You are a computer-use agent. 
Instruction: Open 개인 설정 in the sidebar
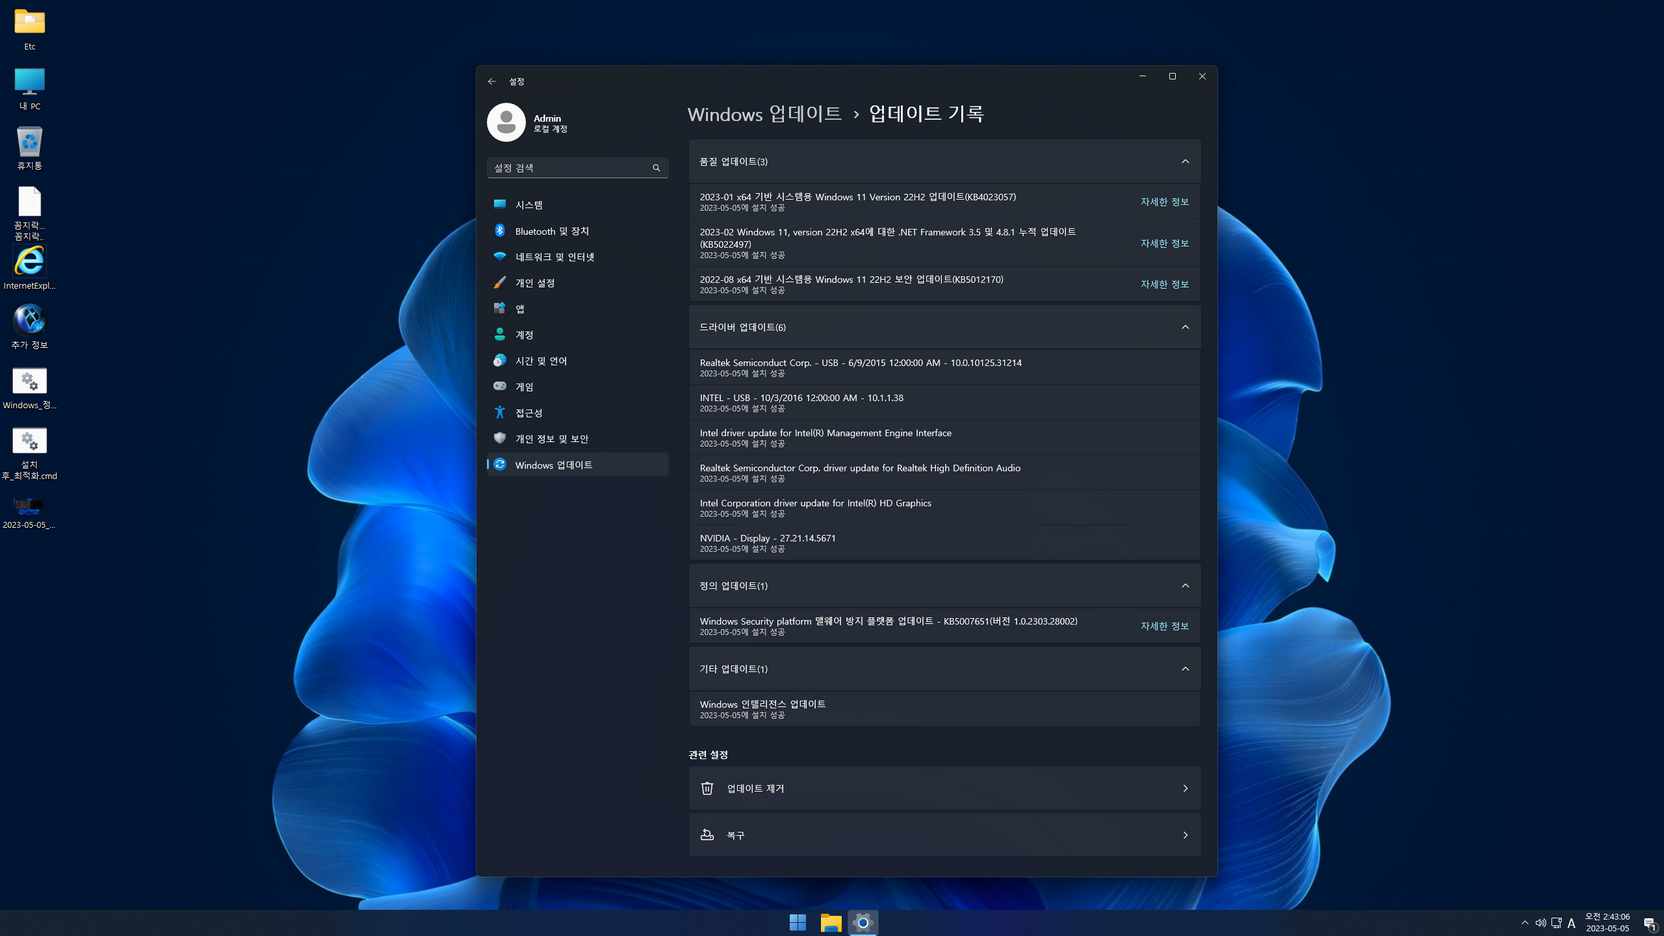[x=577, y=283]
